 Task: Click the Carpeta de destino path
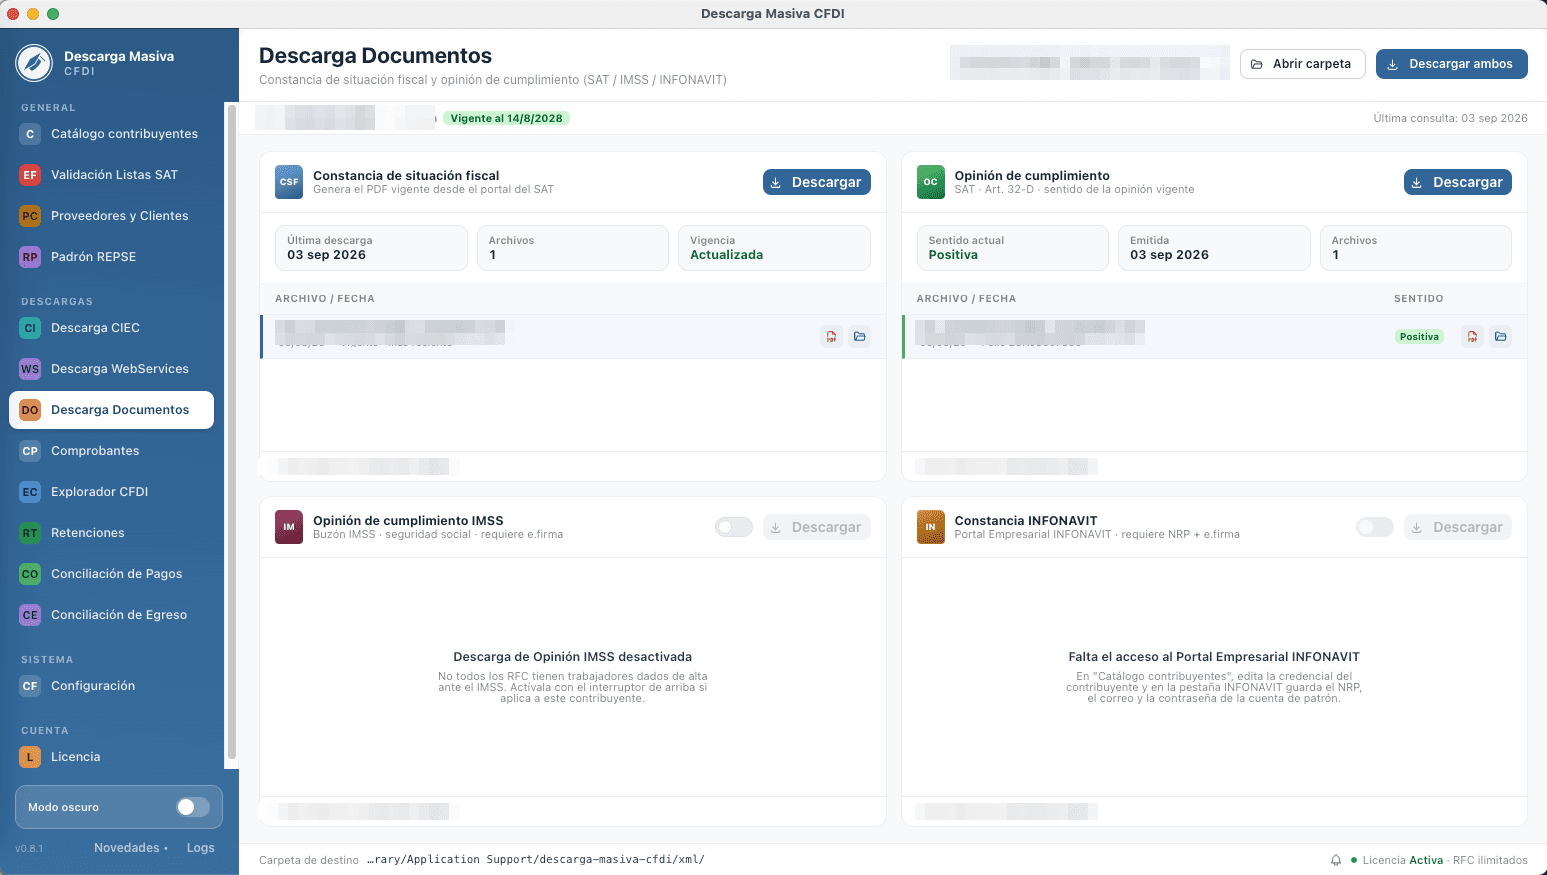coord(536,860)
